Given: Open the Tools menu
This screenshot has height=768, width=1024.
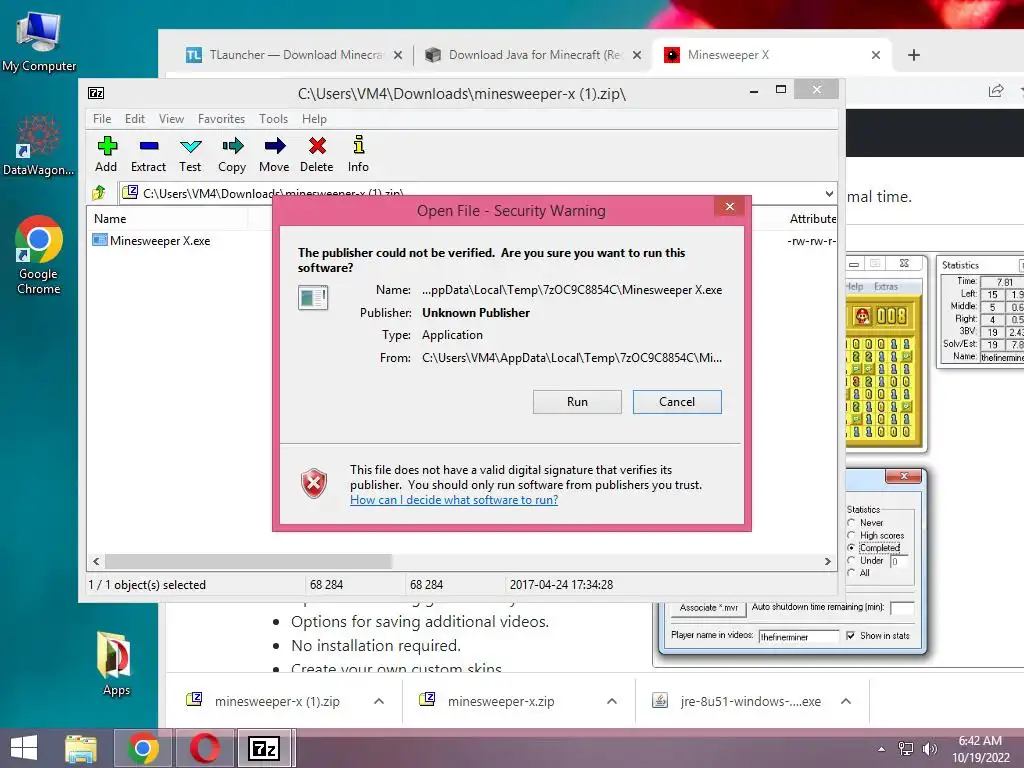Looking at the screenshot, I should 273,119.
